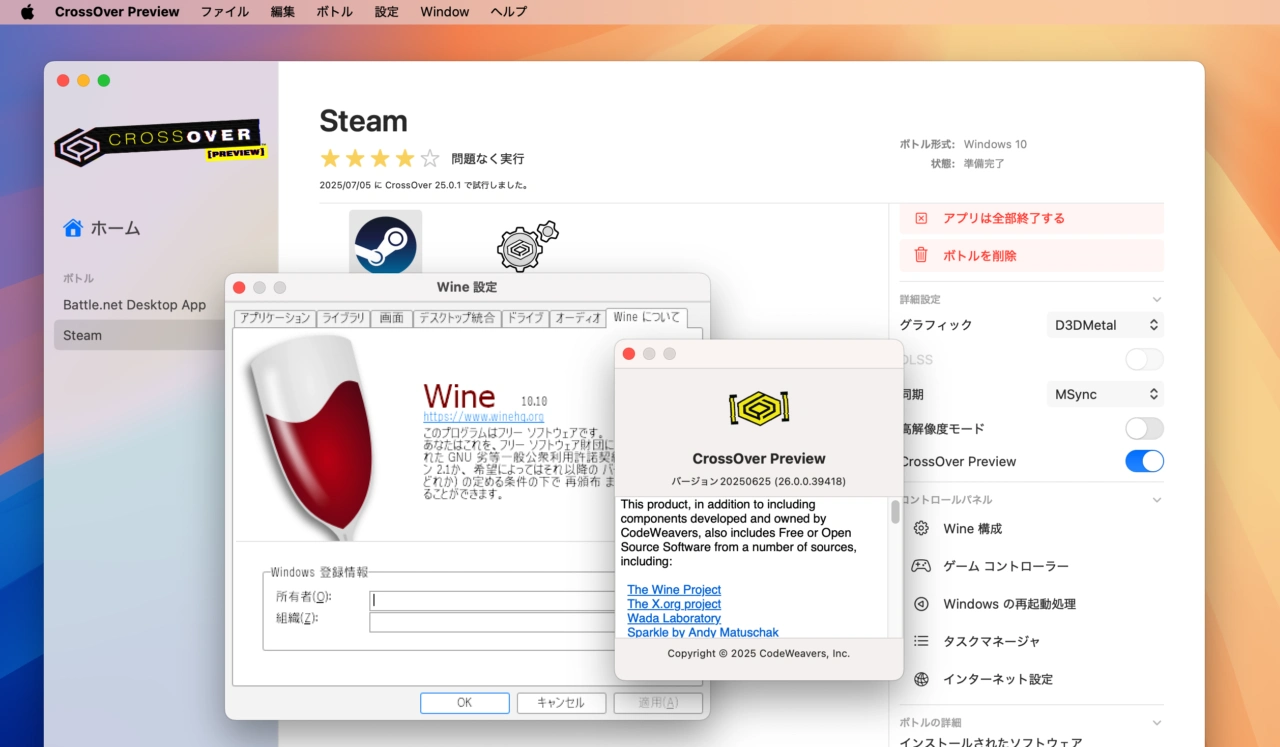Toggle the DLSS switch

click(1144, 360)
